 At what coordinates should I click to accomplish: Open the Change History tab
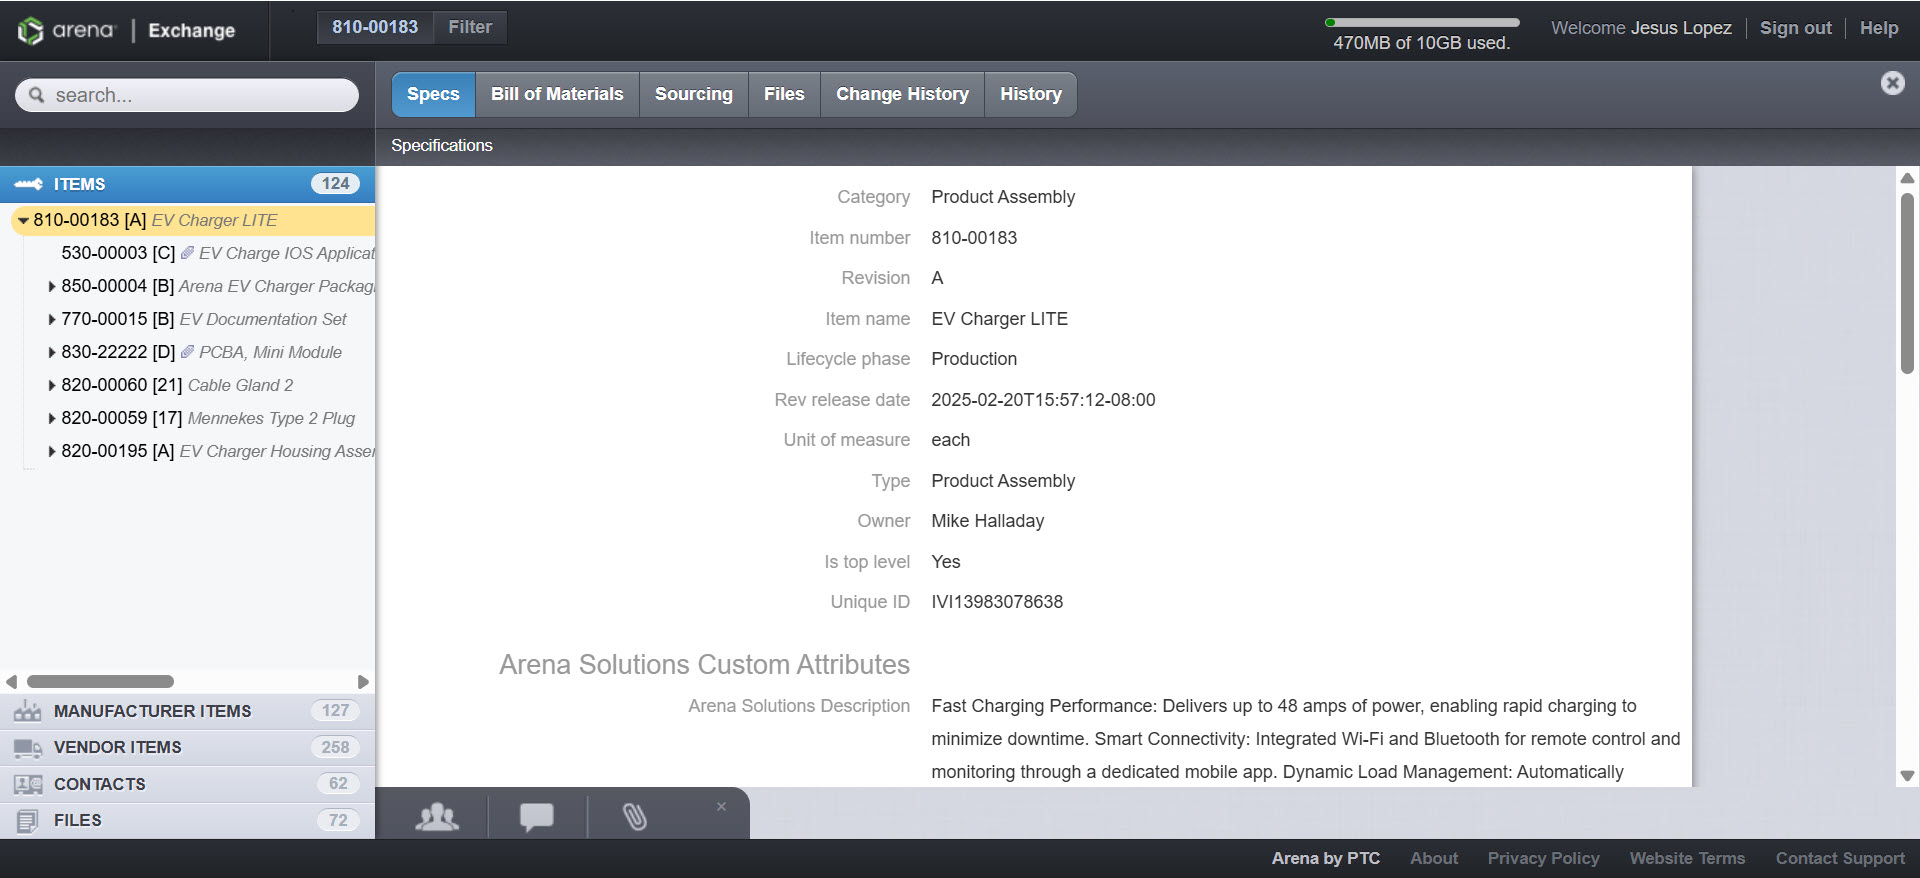pos(902,94)
